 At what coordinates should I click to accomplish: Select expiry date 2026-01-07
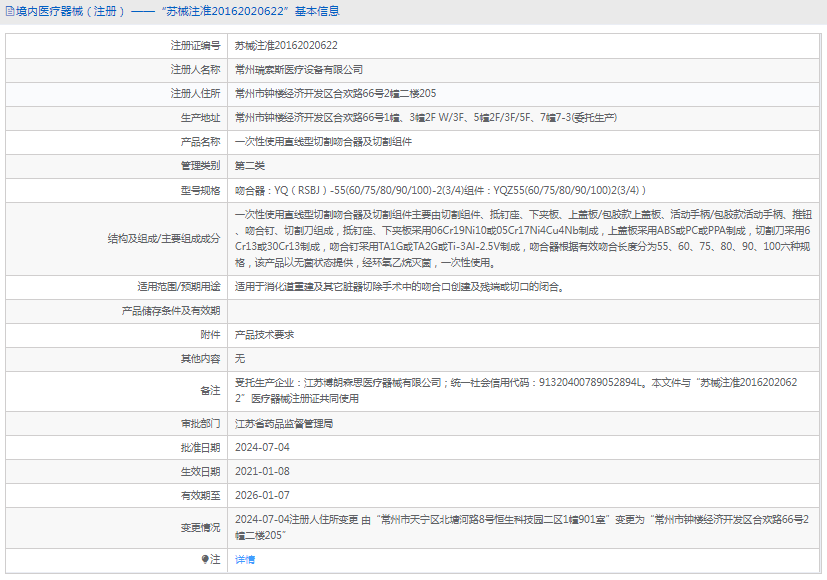[x=262, y=495]
